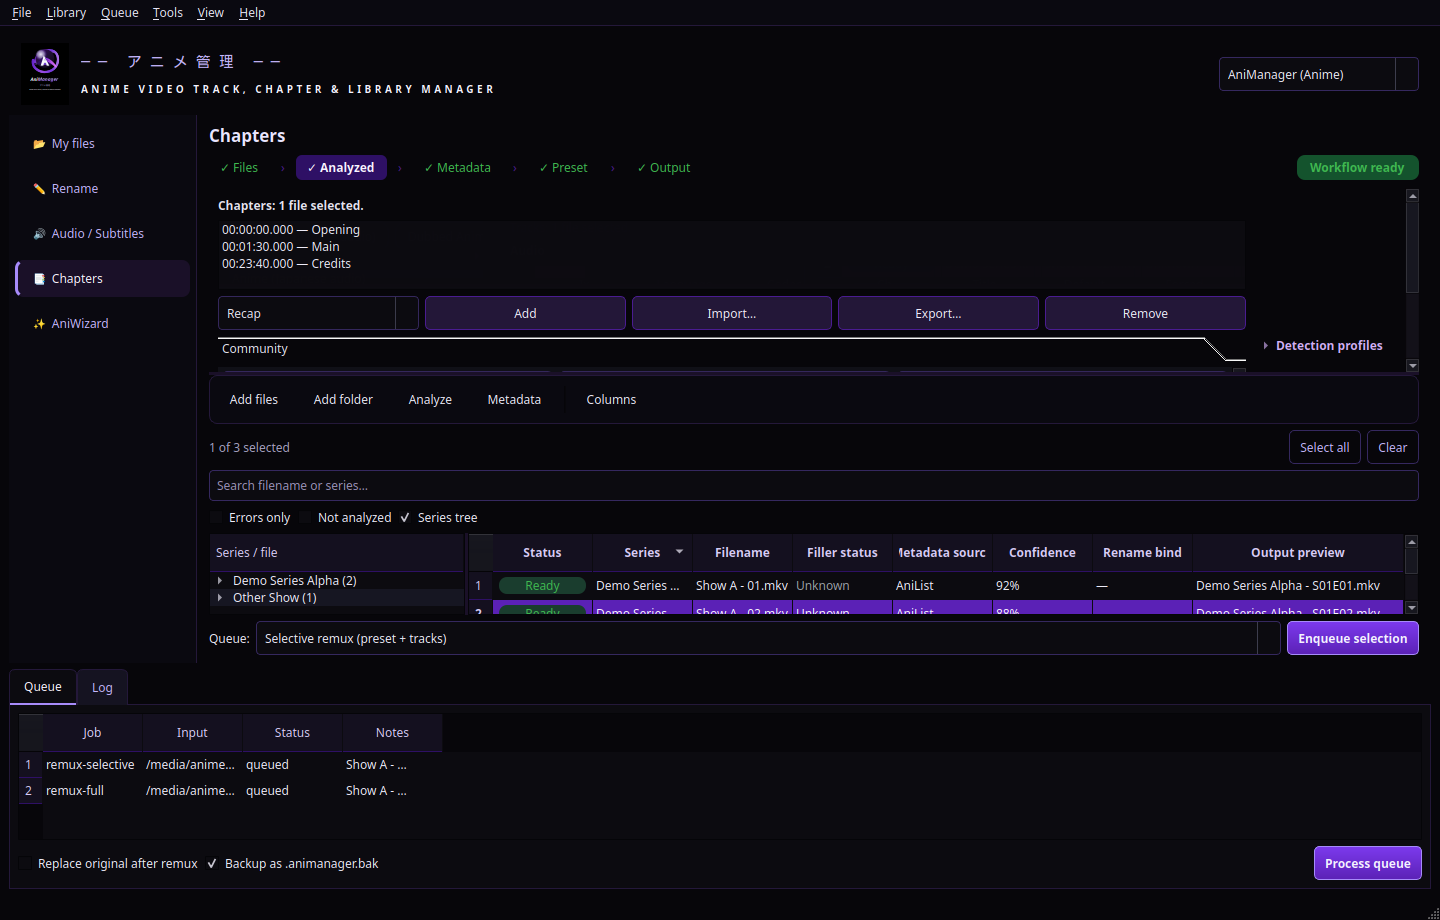Expand Other Show (1) tree node
This screenshot has width=1440, height=920.
[x=220, y=598]
